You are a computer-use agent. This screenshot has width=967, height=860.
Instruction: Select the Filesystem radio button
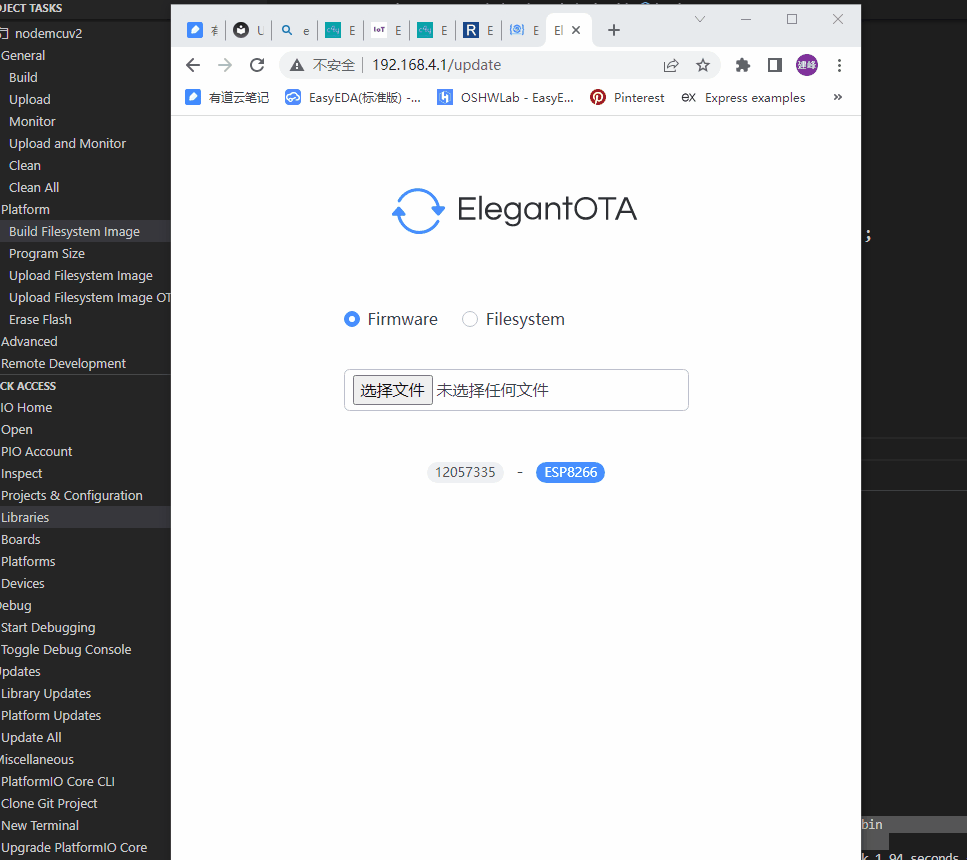click(470, 319)
